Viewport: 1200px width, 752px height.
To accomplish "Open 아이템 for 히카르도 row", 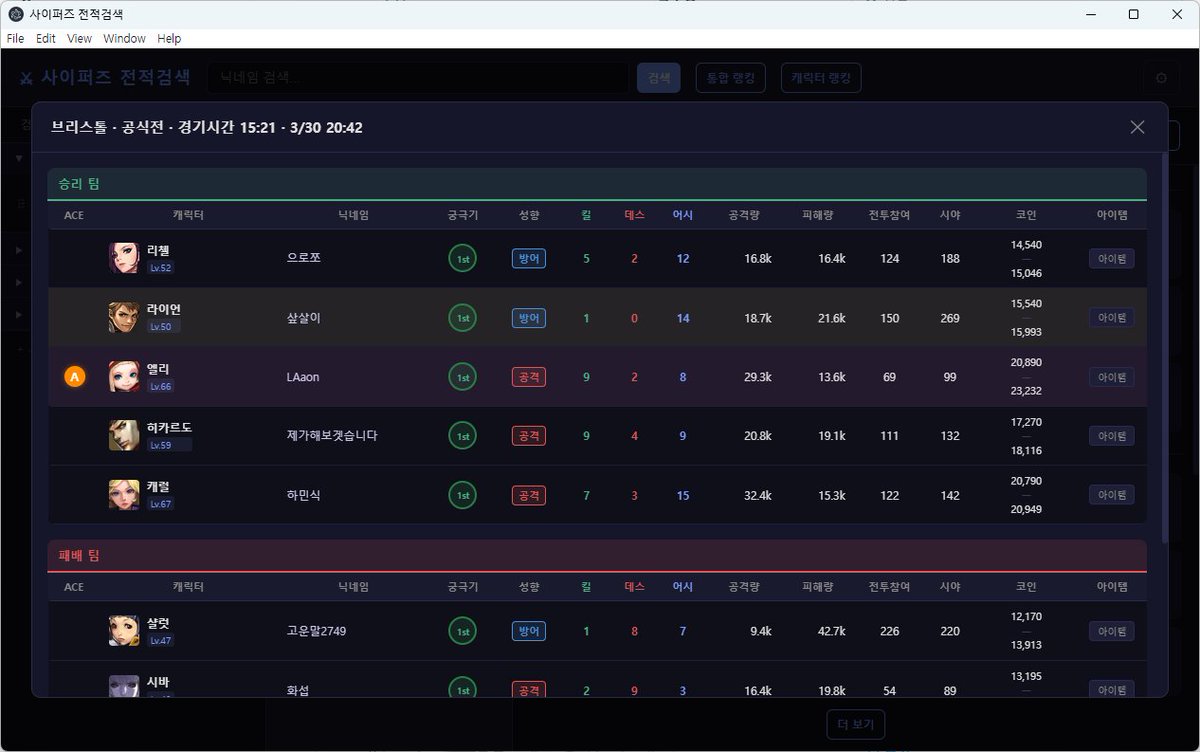I will 1112,436.
